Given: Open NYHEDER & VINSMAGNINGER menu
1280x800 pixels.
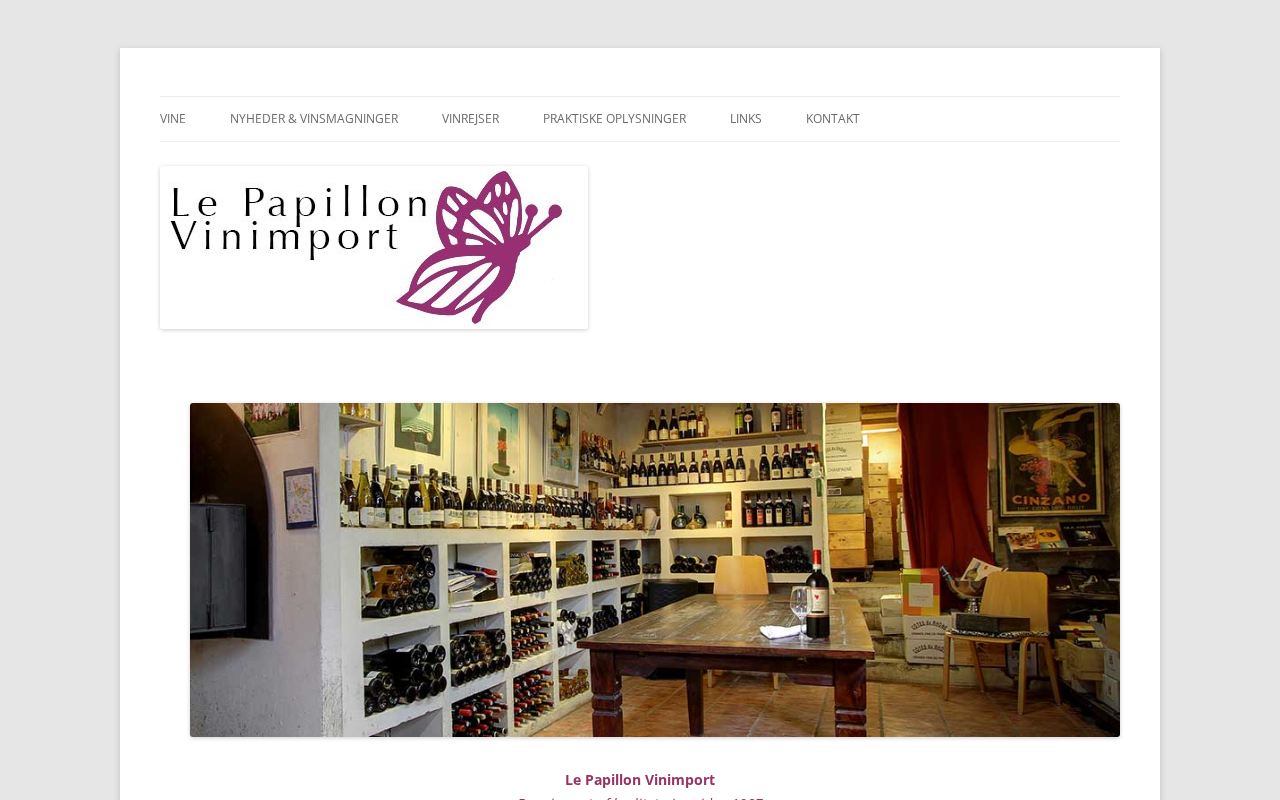Looking at the screenshot, I should (314, 119).
